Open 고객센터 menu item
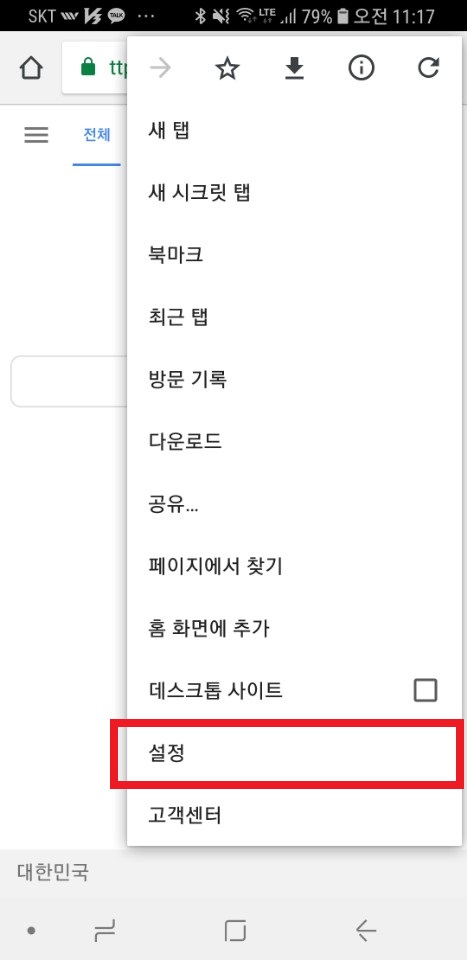The image size is (467, 960). click(x=294, y=815)
